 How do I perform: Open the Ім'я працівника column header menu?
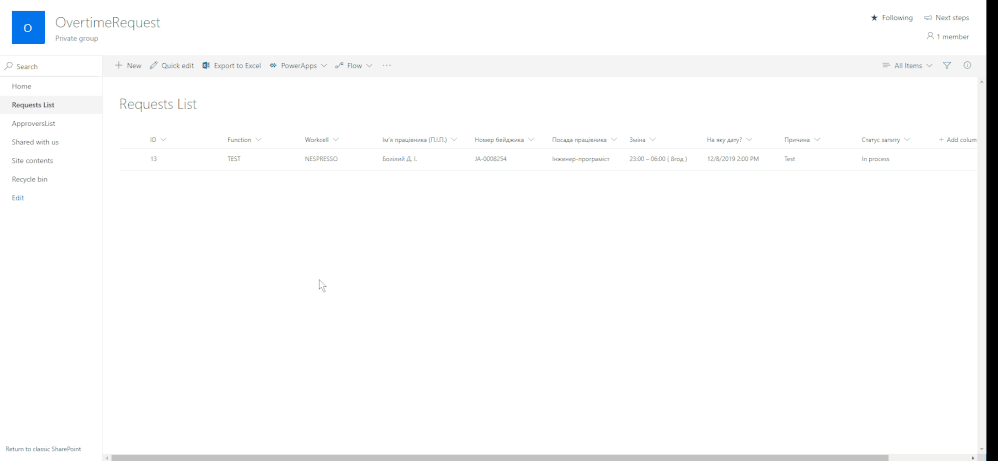tap(420, 139)
